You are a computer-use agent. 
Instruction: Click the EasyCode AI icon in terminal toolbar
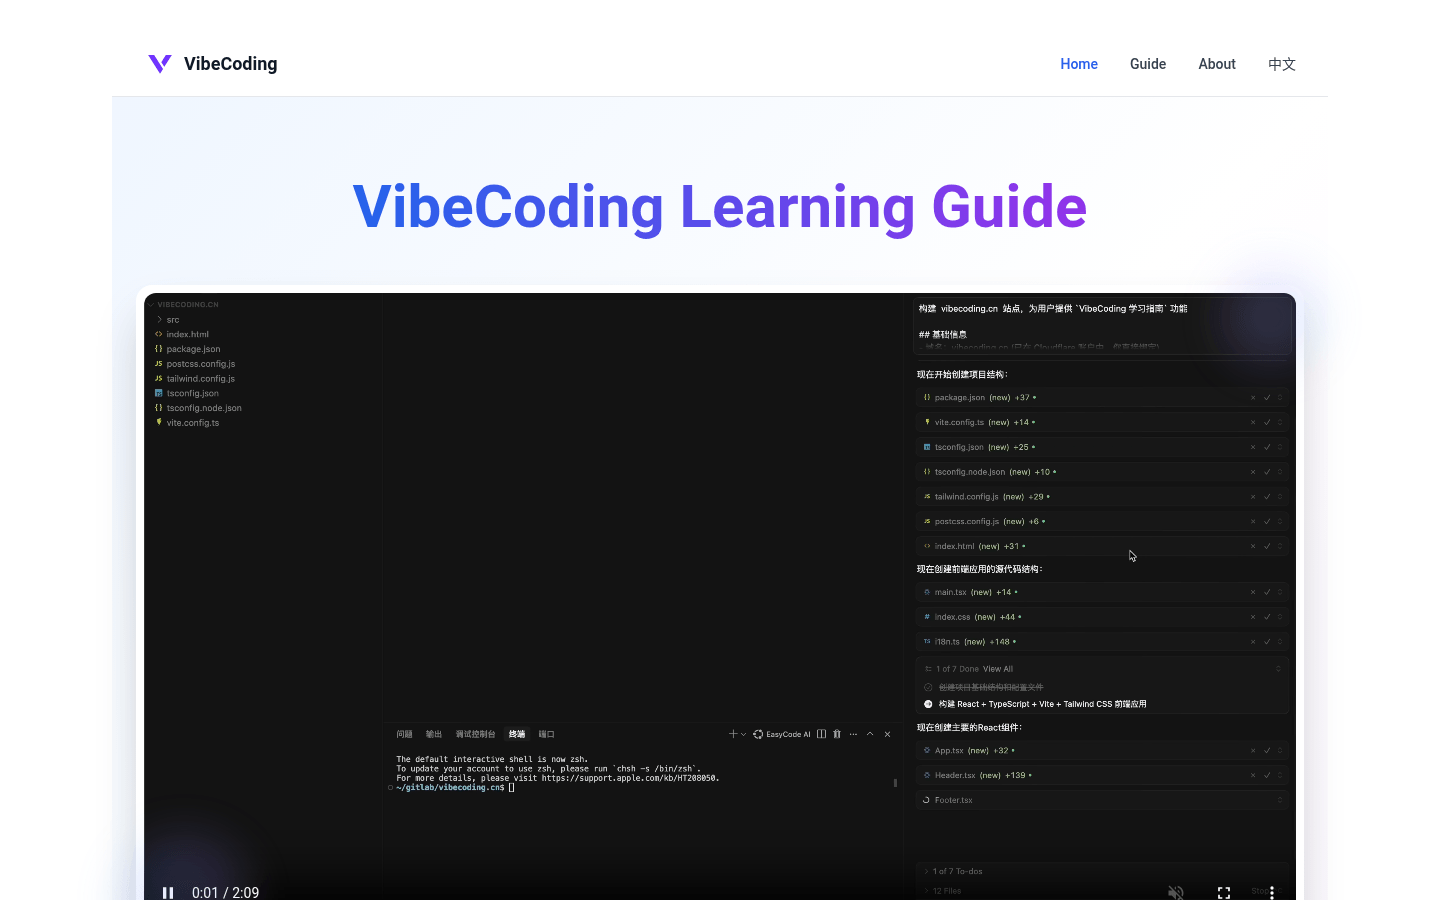(758, 733)
